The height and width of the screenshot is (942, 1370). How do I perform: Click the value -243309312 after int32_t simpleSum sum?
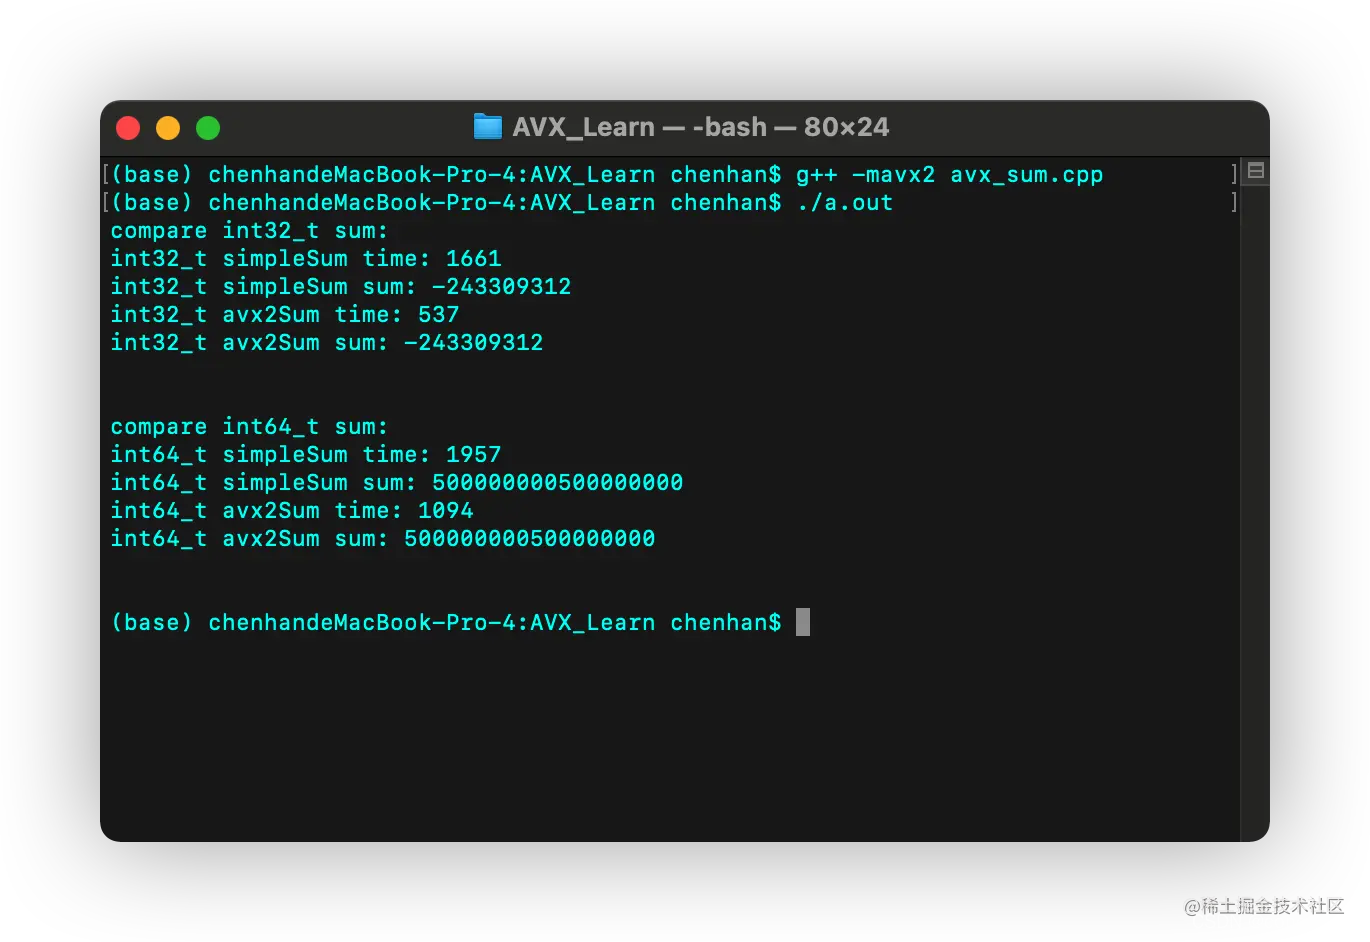click(501, 287)
